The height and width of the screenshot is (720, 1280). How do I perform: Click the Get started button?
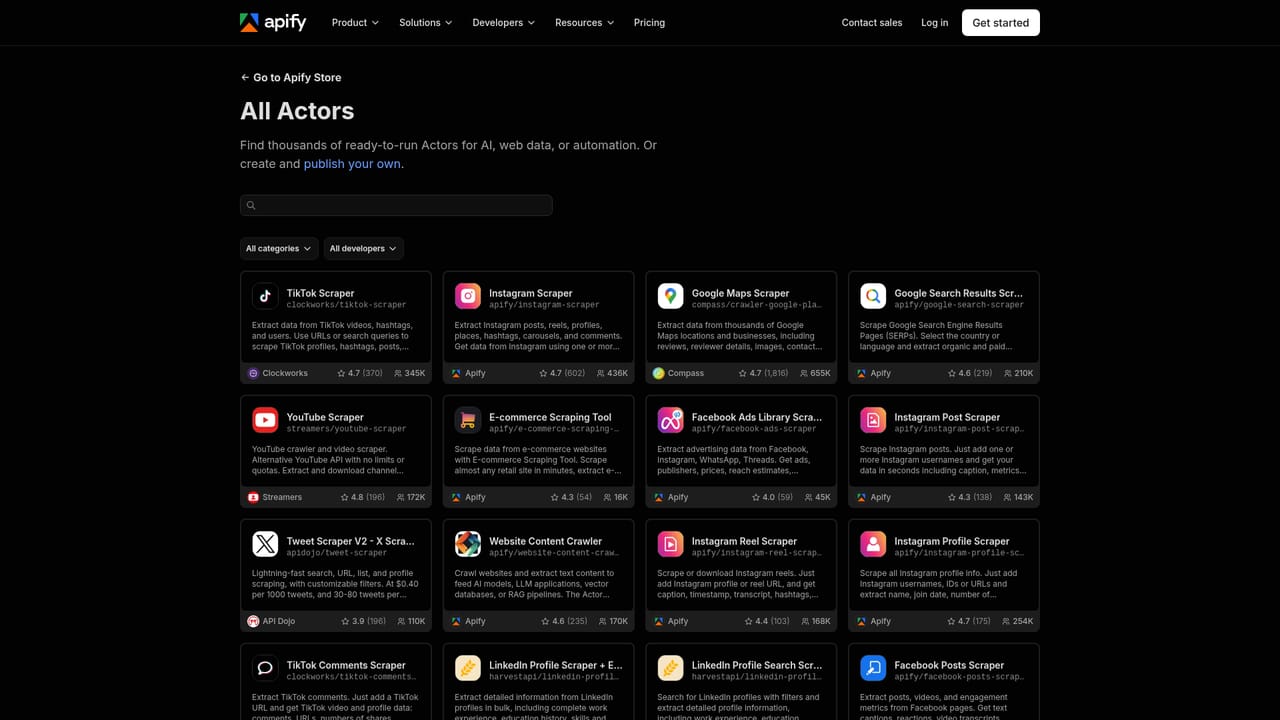(x=1001, y=22)
